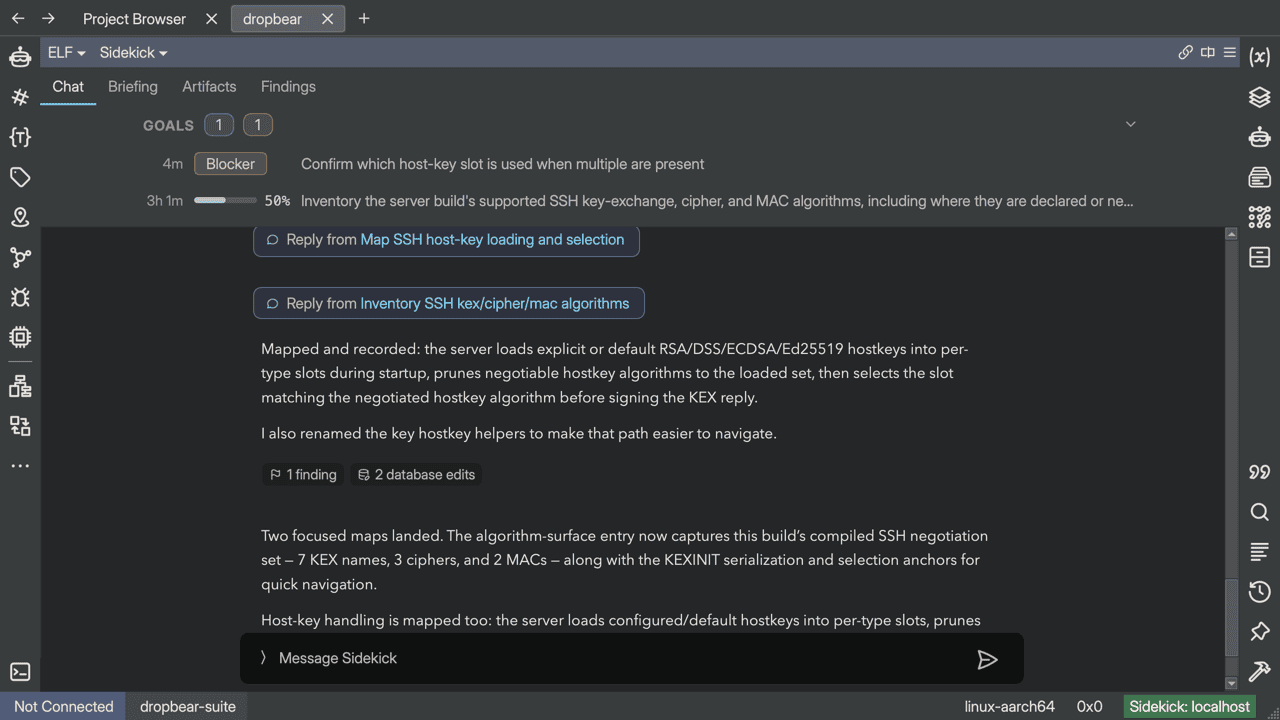Screen dimensions: 1280x720
Task: Open the ELF view dropdown
Action: click(x=67, y=52)
